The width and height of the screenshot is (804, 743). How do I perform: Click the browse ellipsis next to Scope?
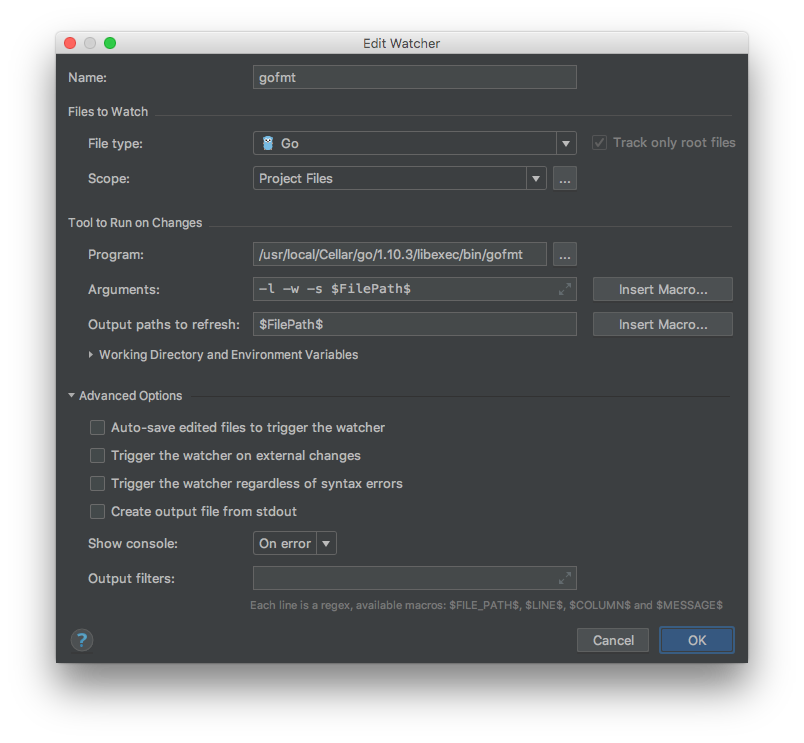coord(565,178)
